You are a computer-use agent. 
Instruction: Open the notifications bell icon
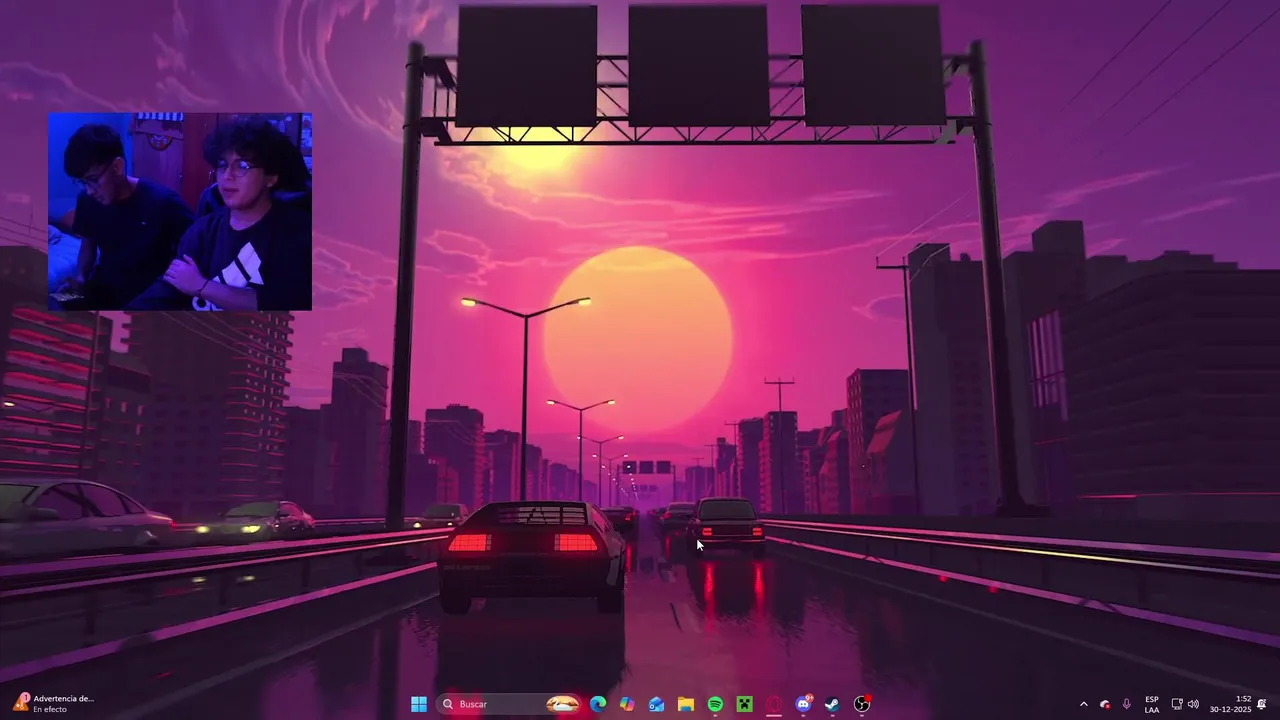pyautogui.click(x=1262, y=704)
